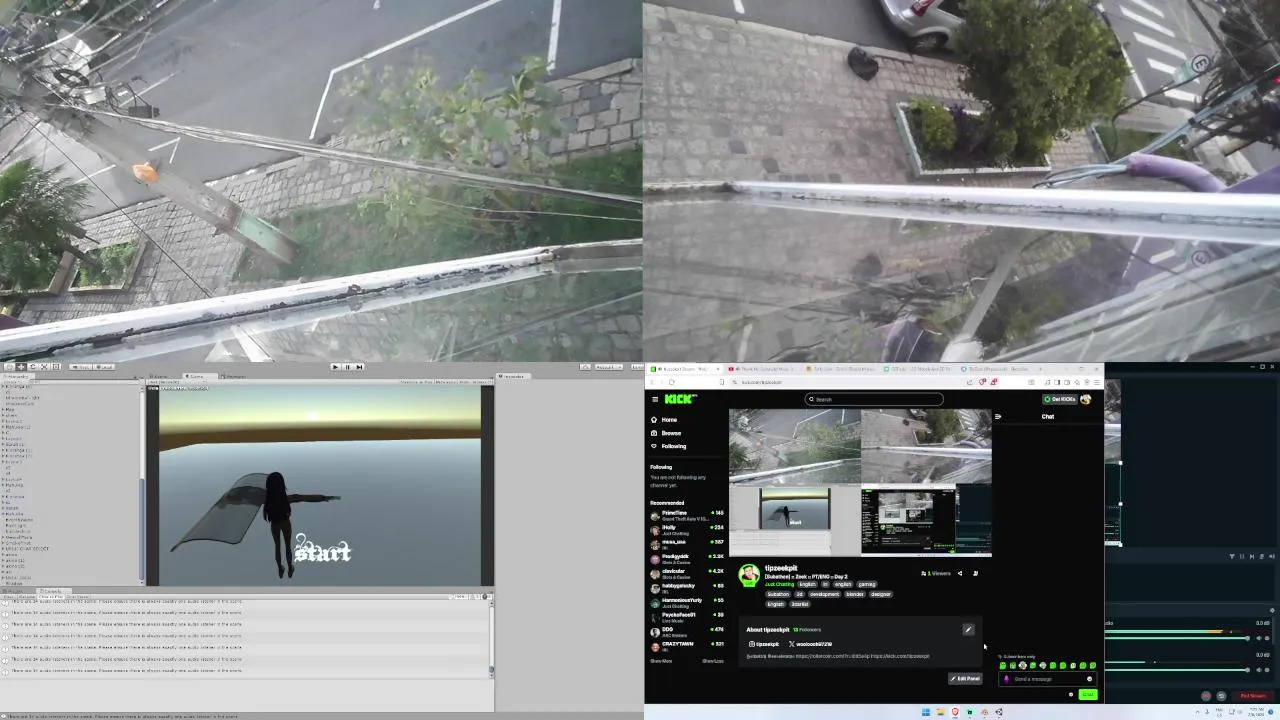The image size is (1280, 720).
Task: Open Brave browser from the taskbar
Action: tap(955, 712)
